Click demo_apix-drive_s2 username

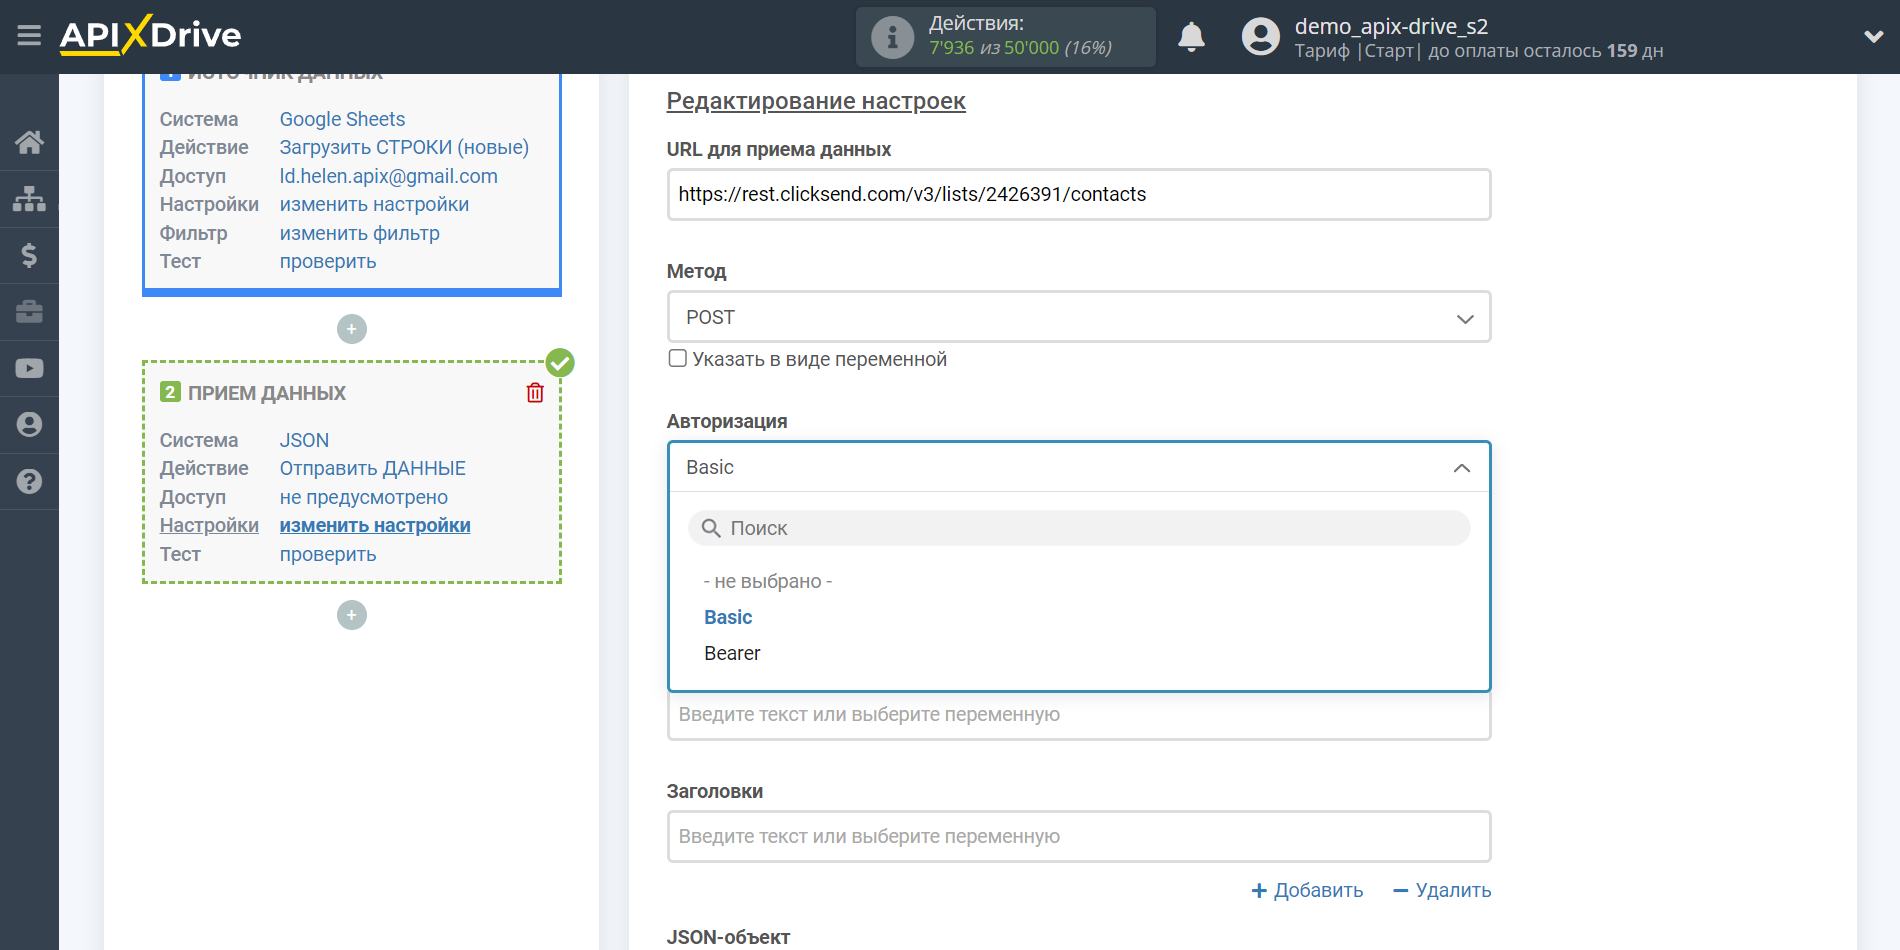[1391, 26]
